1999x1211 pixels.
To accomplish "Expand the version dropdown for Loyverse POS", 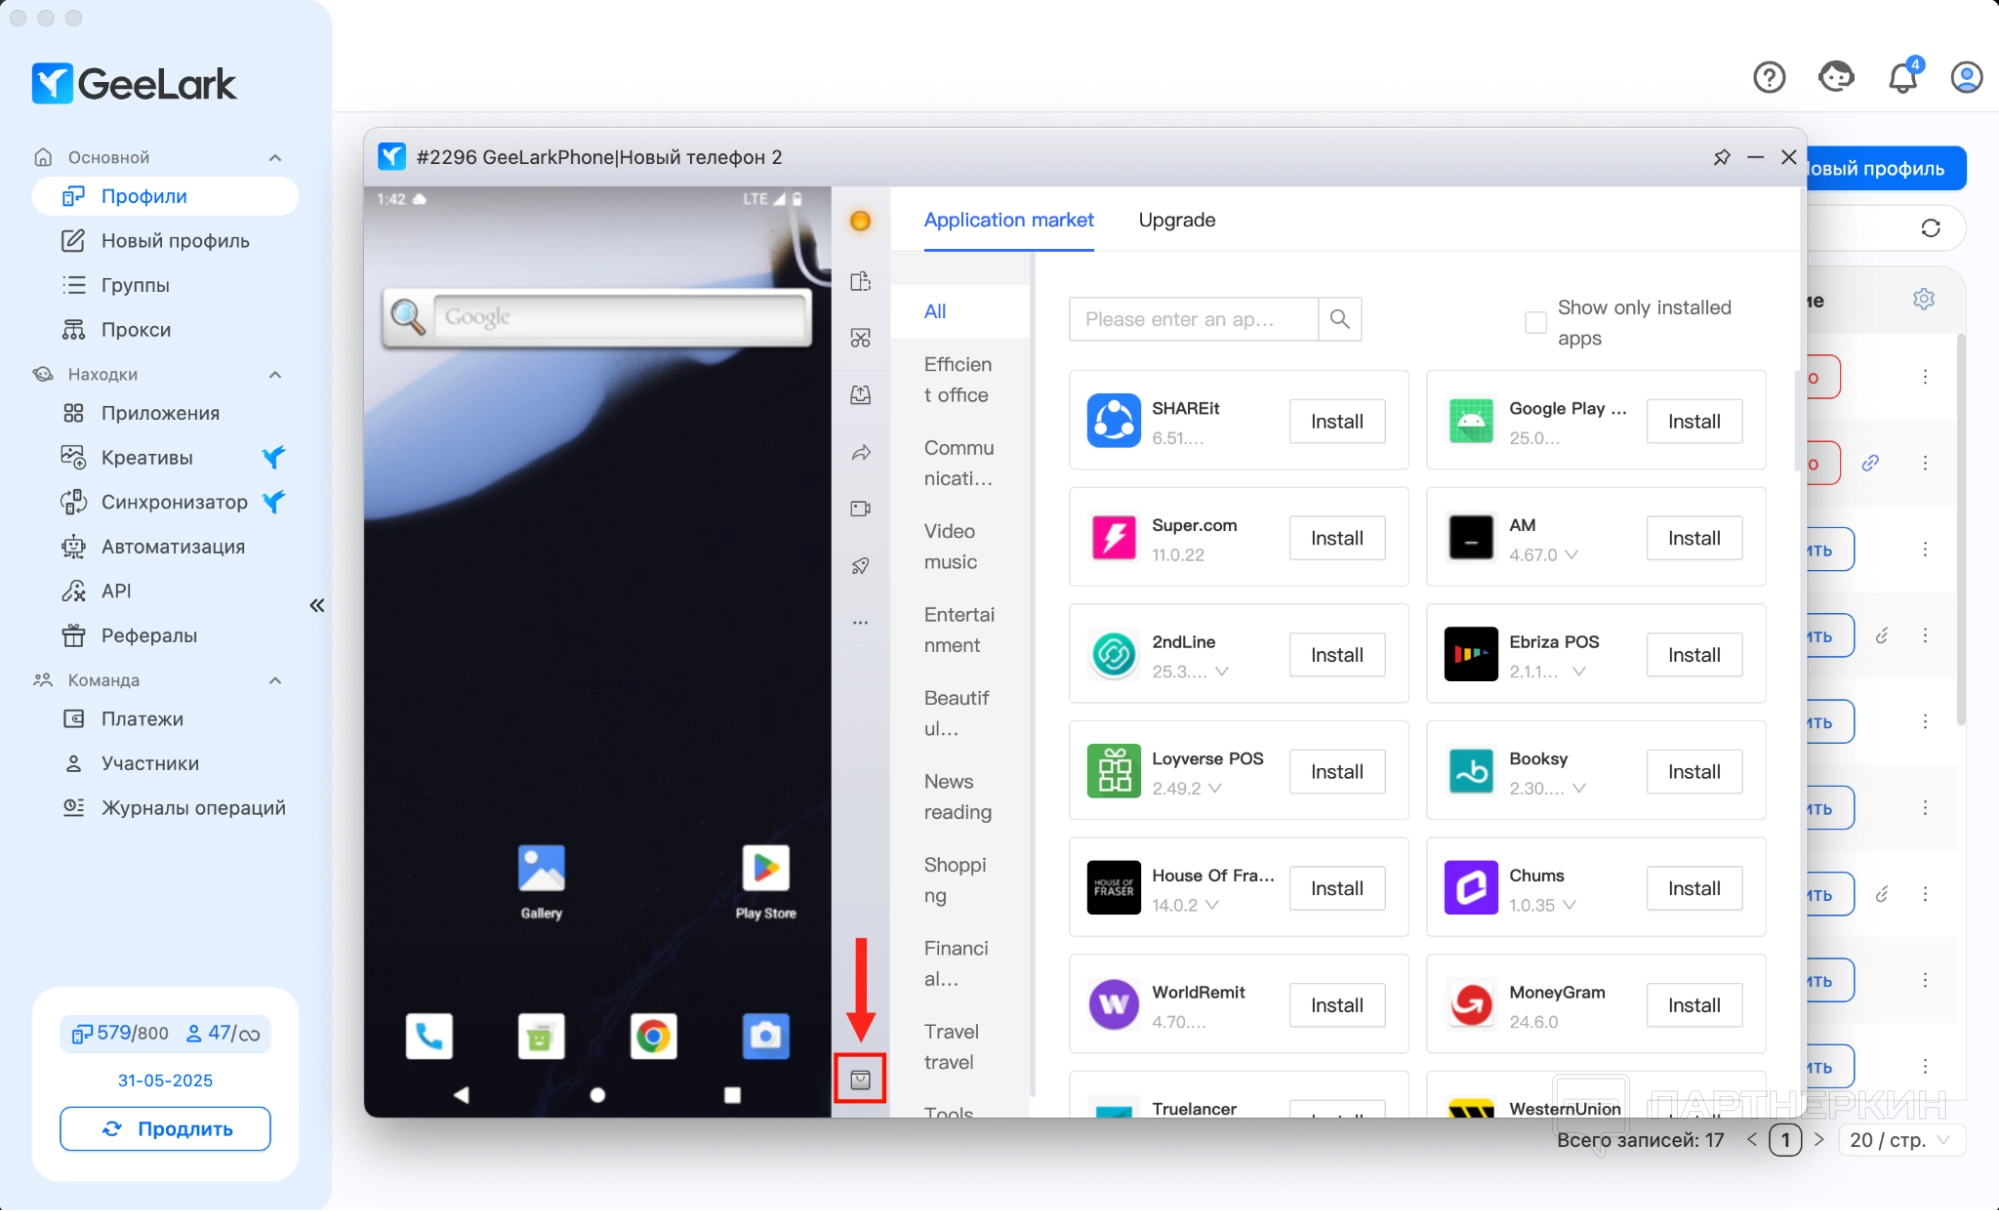I will [1215, 788].
